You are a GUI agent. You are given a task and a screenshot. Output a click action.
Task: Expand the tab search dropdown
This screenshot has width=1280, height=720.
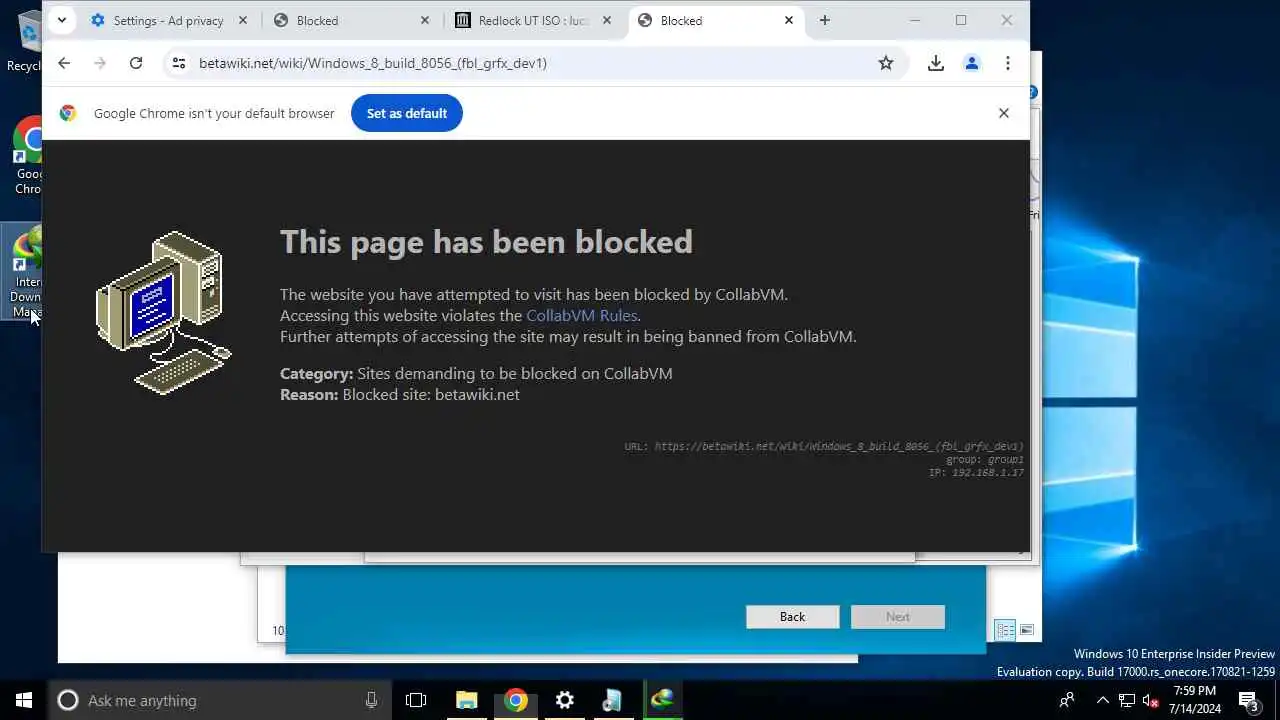click(62, 20)
